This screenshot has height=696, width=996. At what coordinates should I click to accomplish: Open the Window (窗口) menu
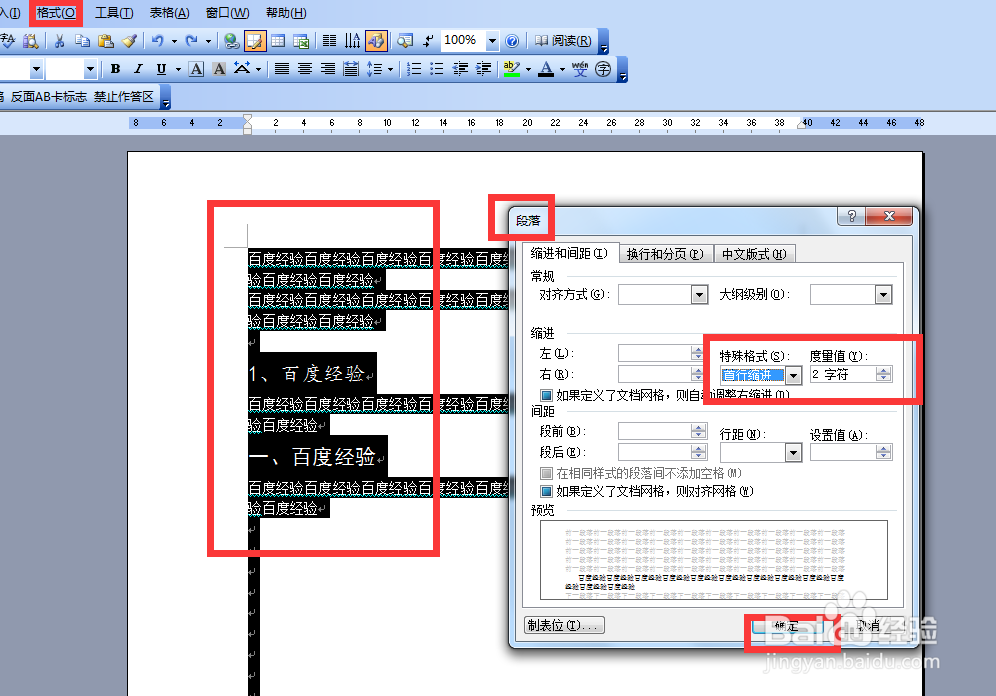click(x=227, y=13)
